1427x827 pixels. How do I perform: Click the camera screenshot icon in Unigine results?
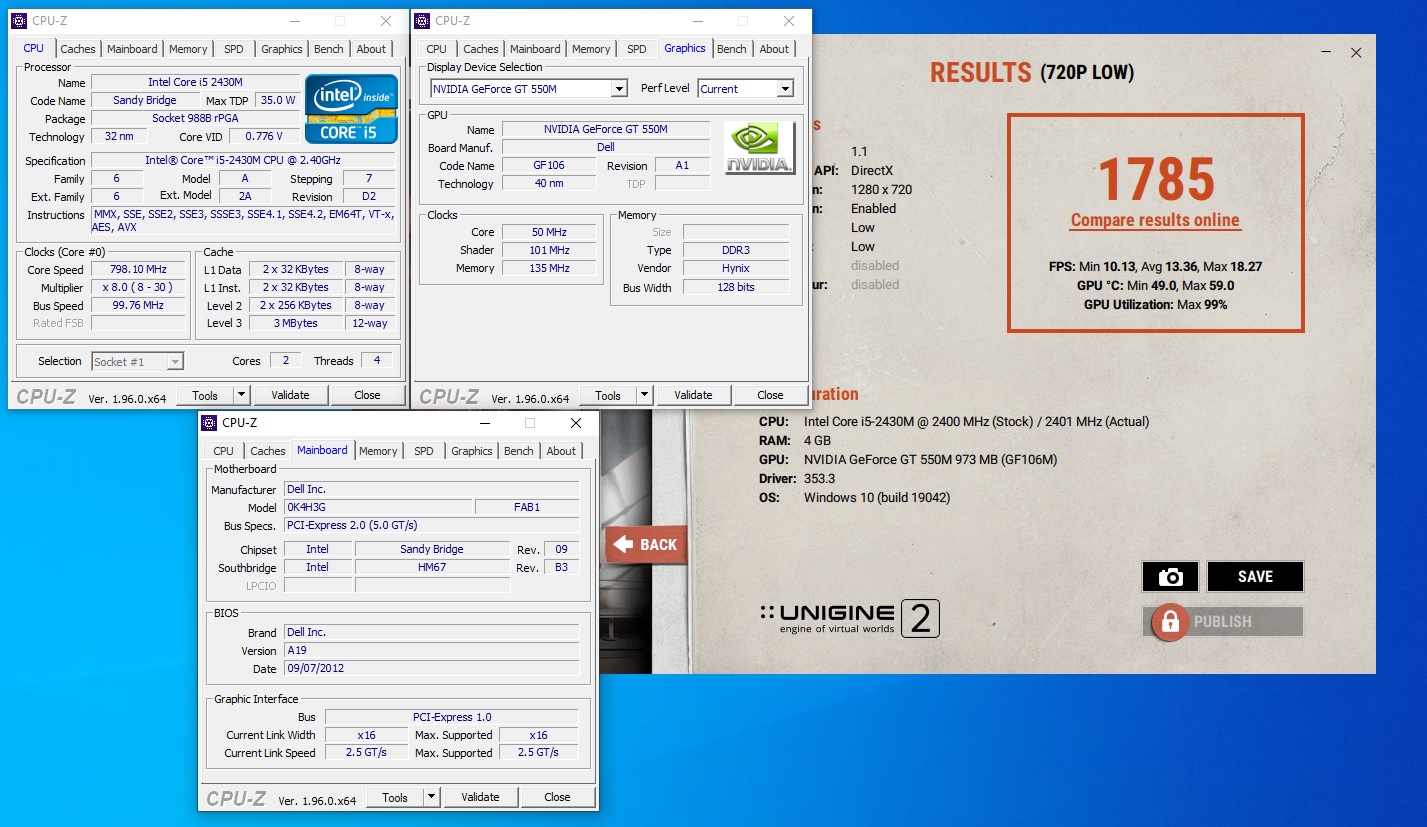1170,577
